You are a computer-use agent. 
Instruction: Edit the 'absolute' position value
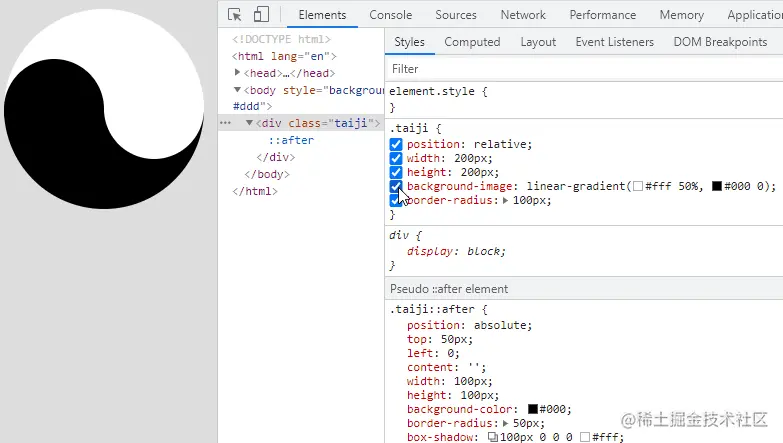[x=499, y=325]
